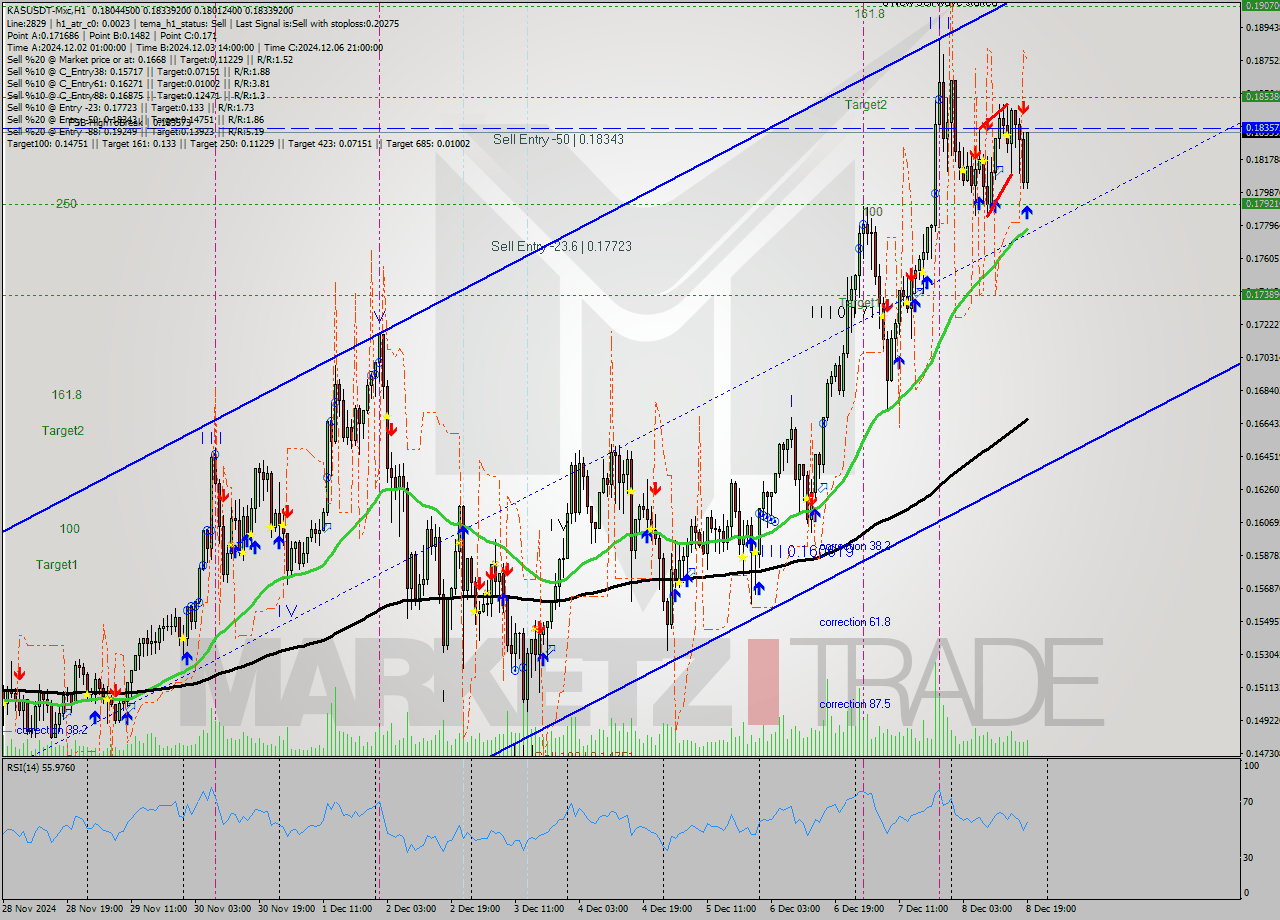Viewport: 1280px width, 920px height.
Task: Click the 0.16451 price axis value
Action: pos(1262,456)
